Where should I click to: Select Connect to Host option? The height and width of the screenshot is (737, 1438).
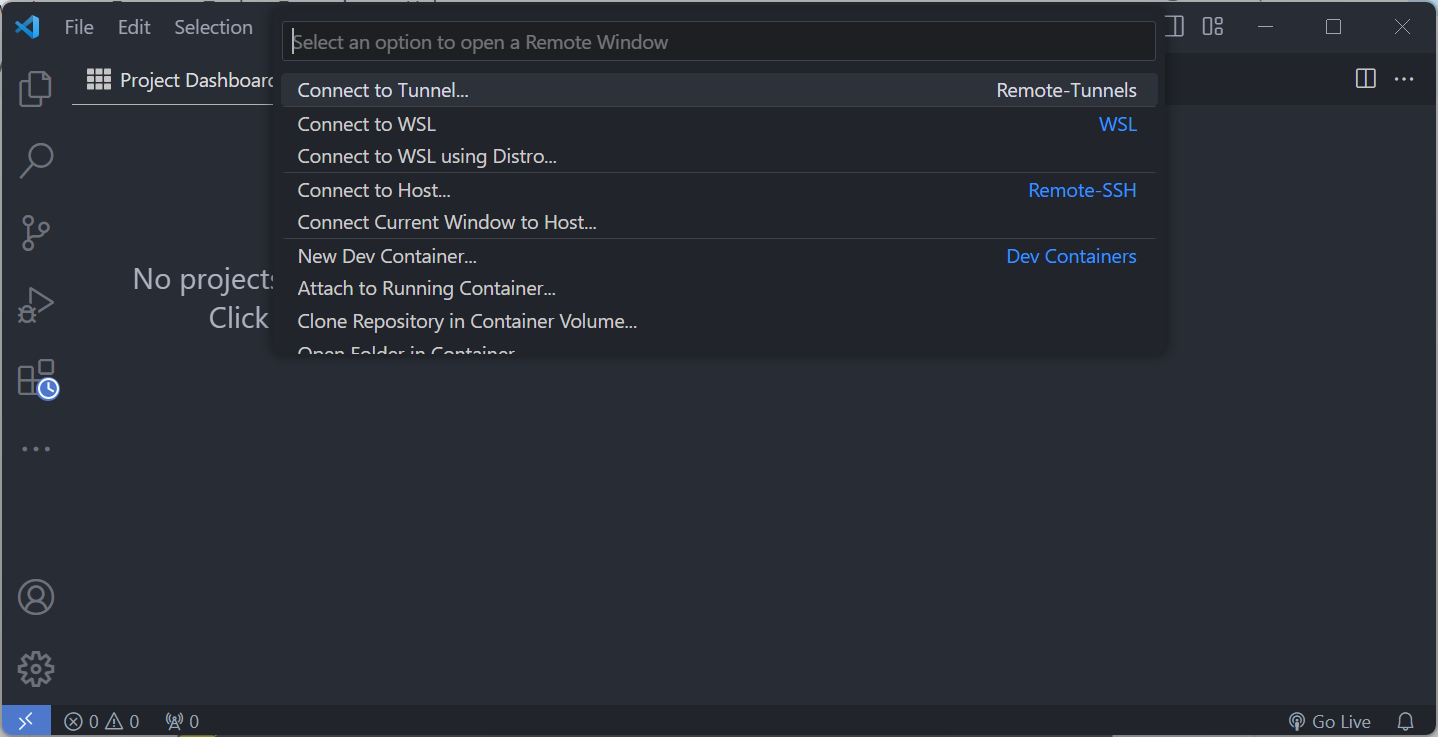tap(719, 190)
